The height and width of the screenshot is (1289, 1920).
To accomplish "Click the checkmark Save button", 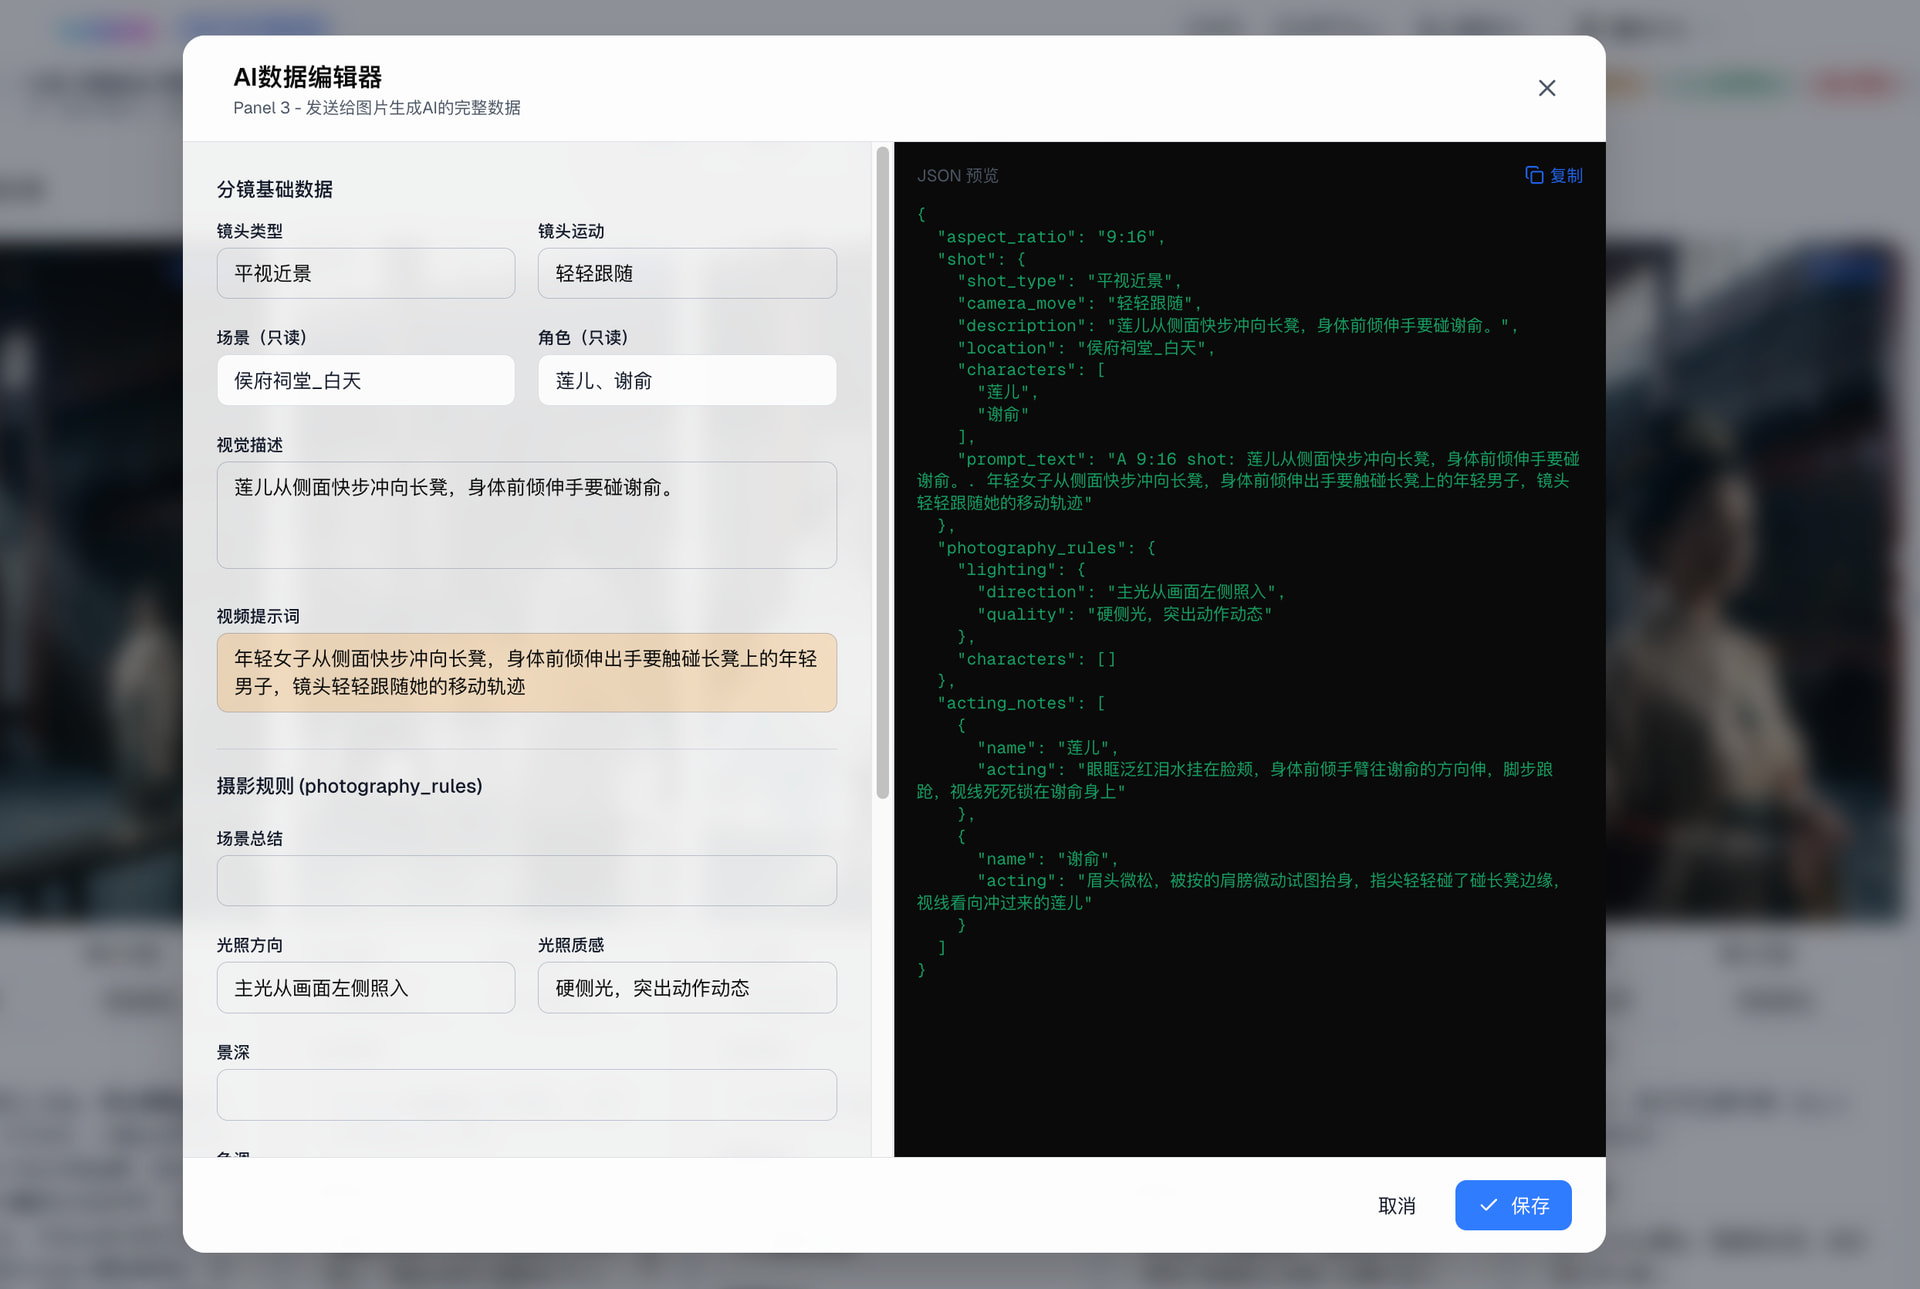I will click(1512, 1205).
